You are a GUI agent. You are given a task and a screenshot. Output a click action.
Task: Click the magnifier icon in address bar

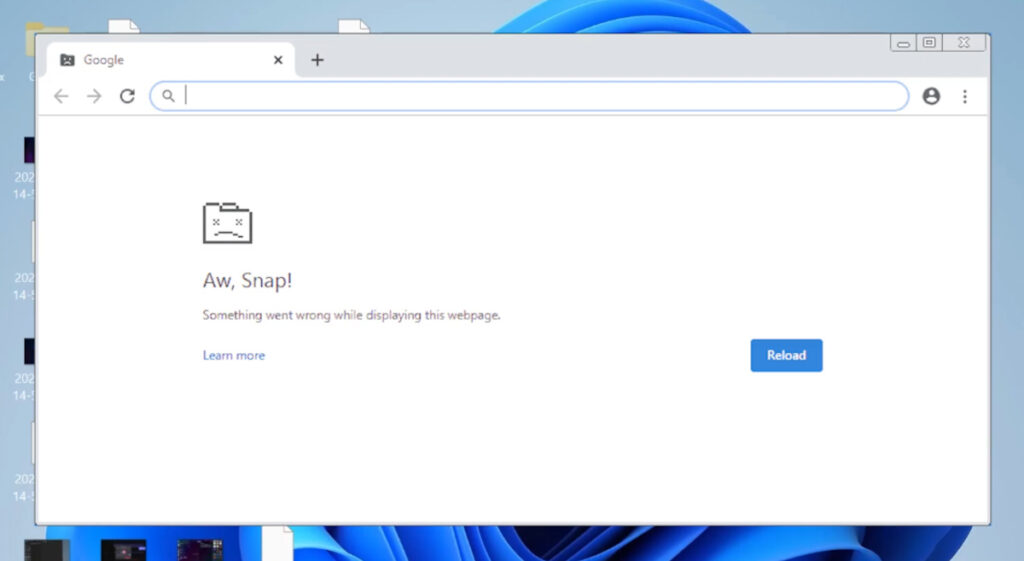pyautogui.click(x=168, y=97)
